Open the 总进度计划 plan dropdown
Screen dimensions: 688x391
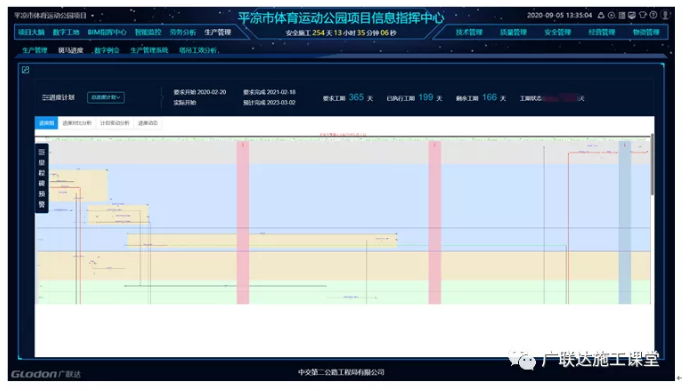(x=106, y=97)
